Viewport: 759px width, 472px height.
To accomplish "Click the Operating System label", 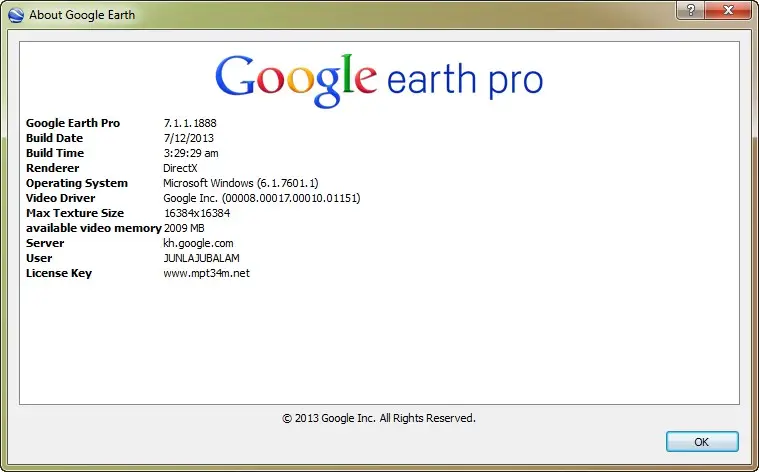I will (76, 183).
